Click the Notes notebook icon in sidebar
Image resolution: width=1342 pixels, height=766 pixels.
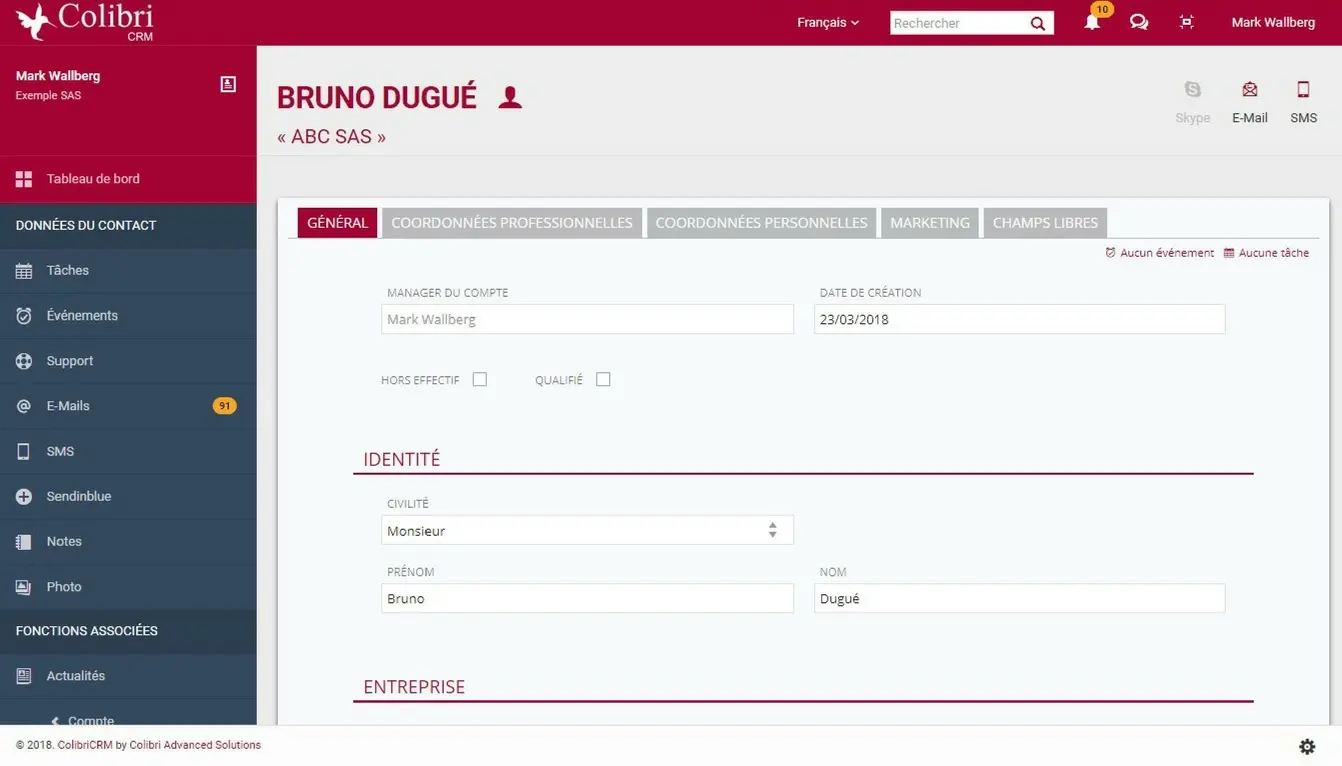click(x=24, y=541)
